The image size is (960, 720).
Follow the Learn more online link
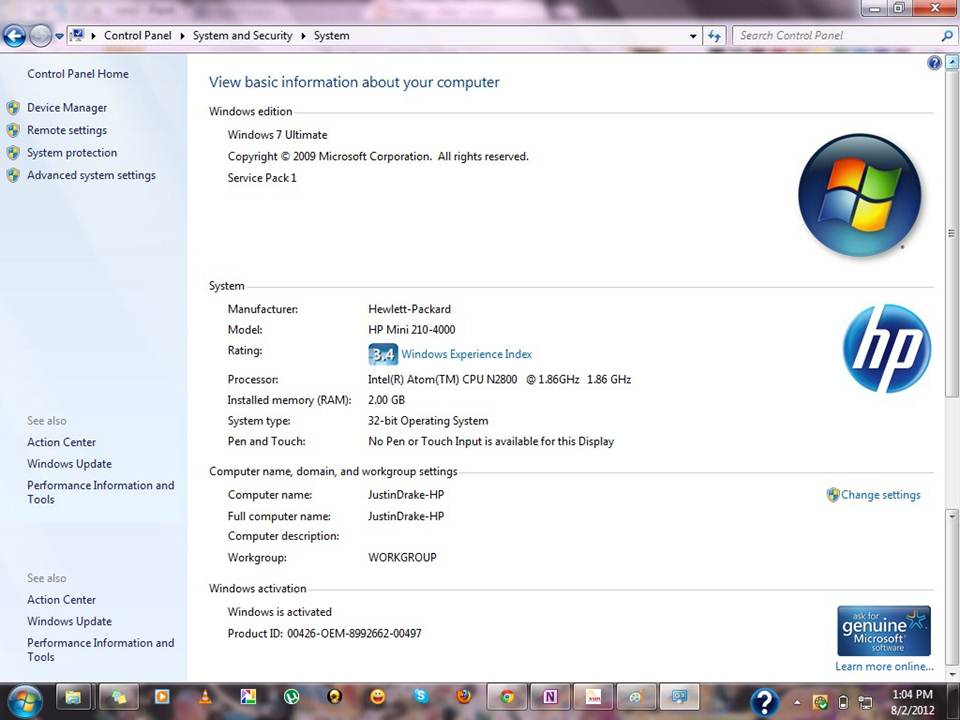tap(884, 667)
